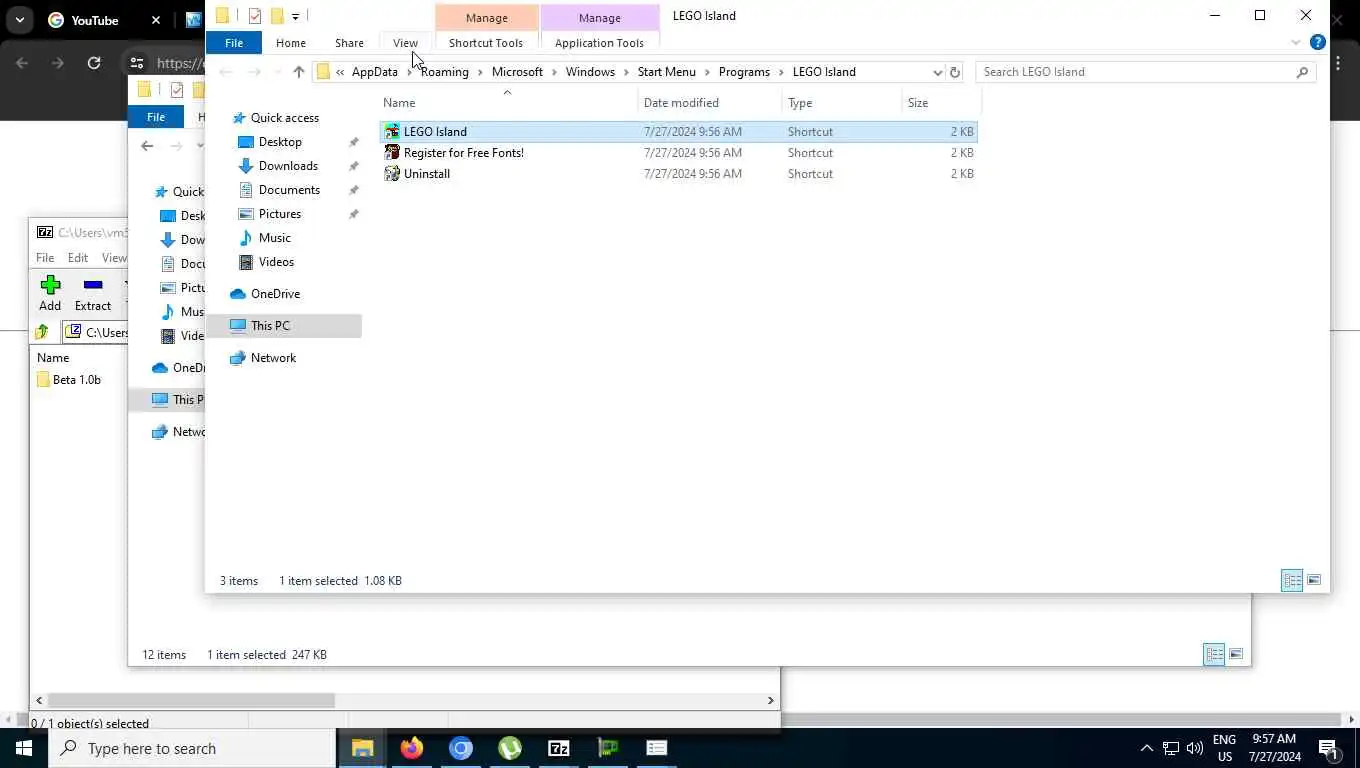
Task: Open Documents in the navigation pane
Action: pos(289,190)
